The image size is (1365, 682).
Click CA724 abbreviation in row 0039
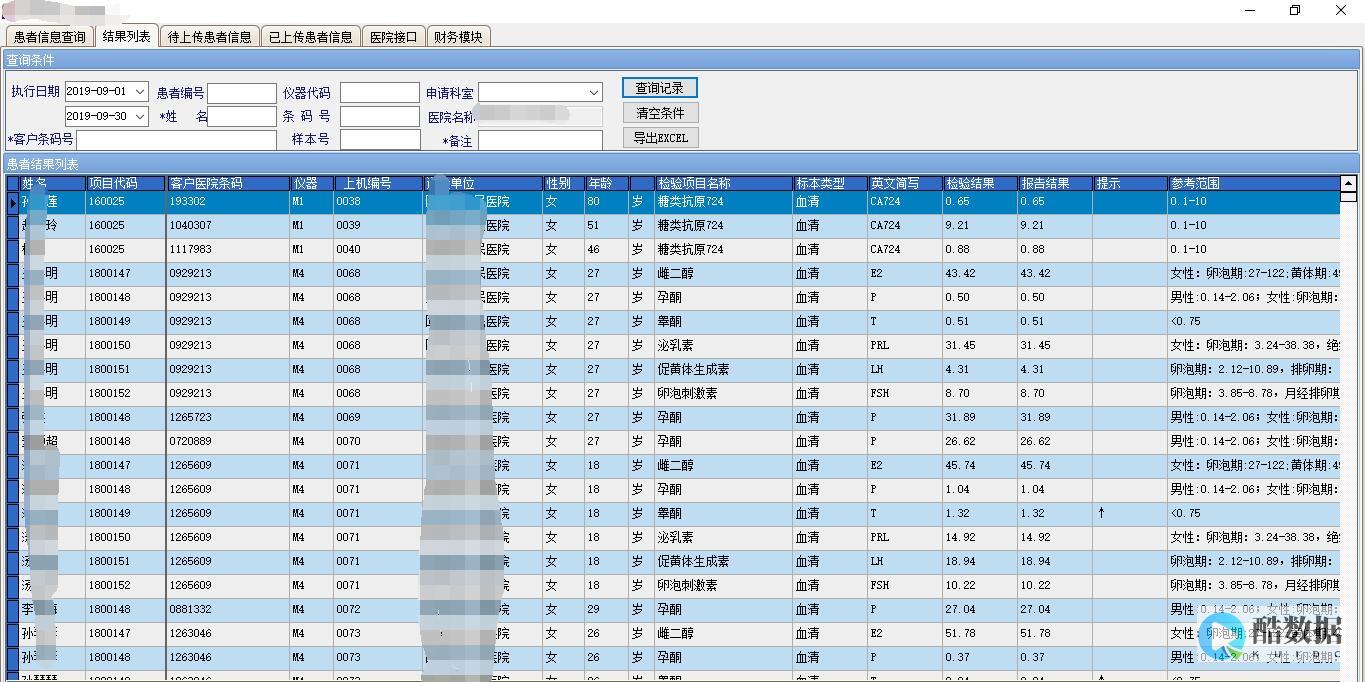pyautogui.click(x=904, y=225)
